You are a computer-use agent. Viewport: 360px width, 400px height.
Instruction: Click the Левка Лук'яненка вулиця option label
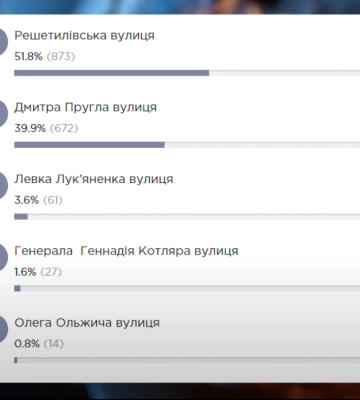pyautogui.click(x=94, y=179)
